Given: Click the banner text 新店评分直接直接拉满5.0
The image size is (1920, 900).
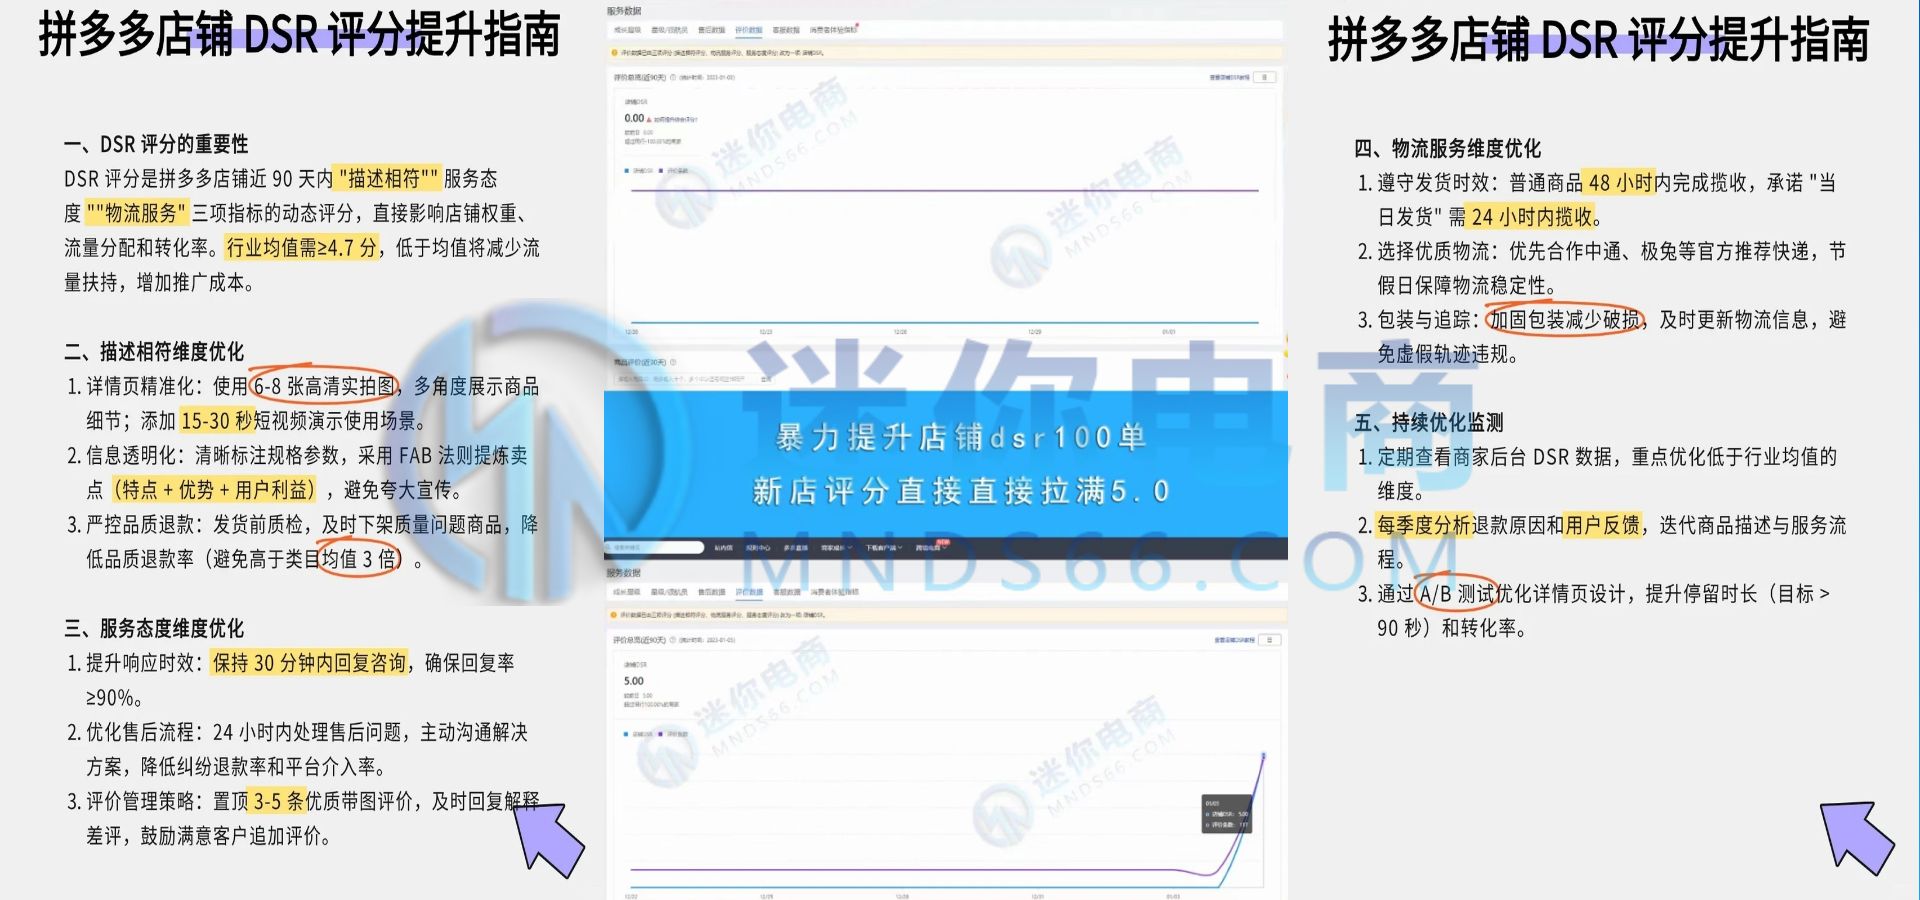Looking at the screenshot, I should [x=961, y=491].
